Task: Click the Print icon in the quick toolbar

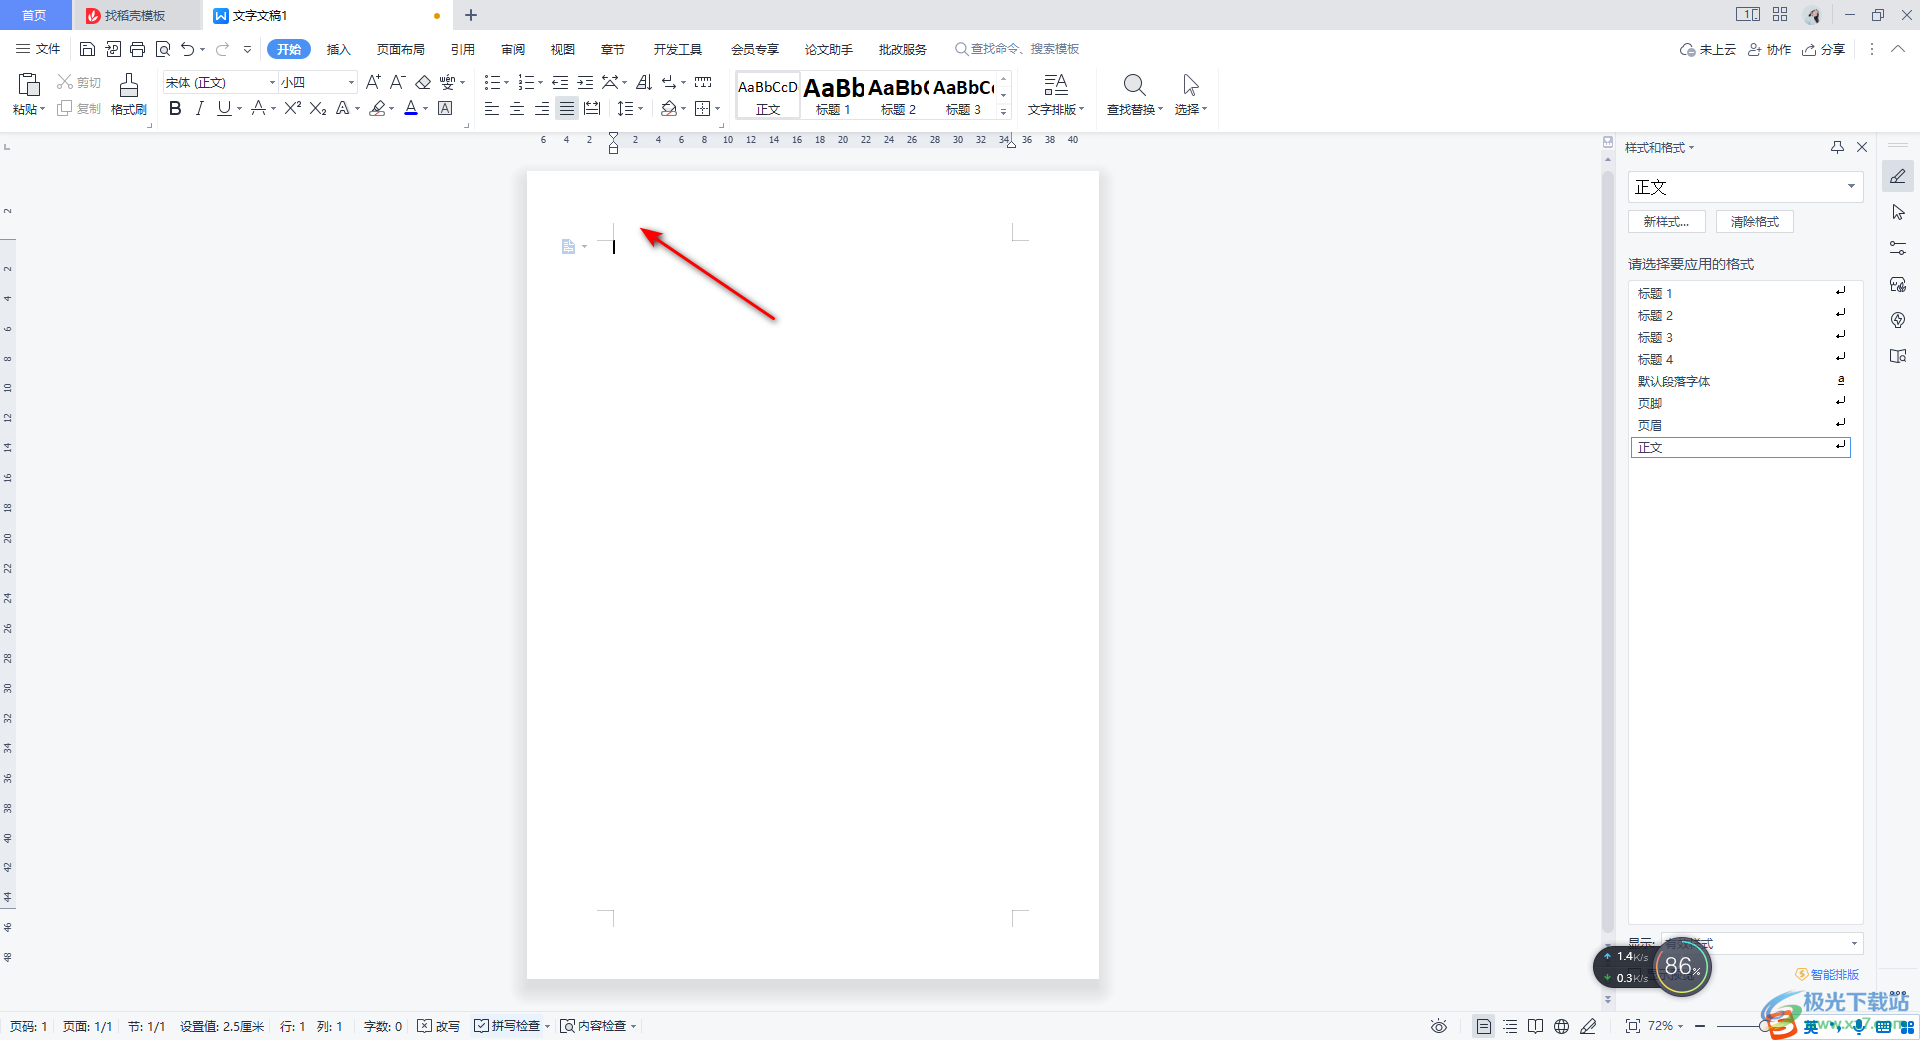Action: (138, 49)
